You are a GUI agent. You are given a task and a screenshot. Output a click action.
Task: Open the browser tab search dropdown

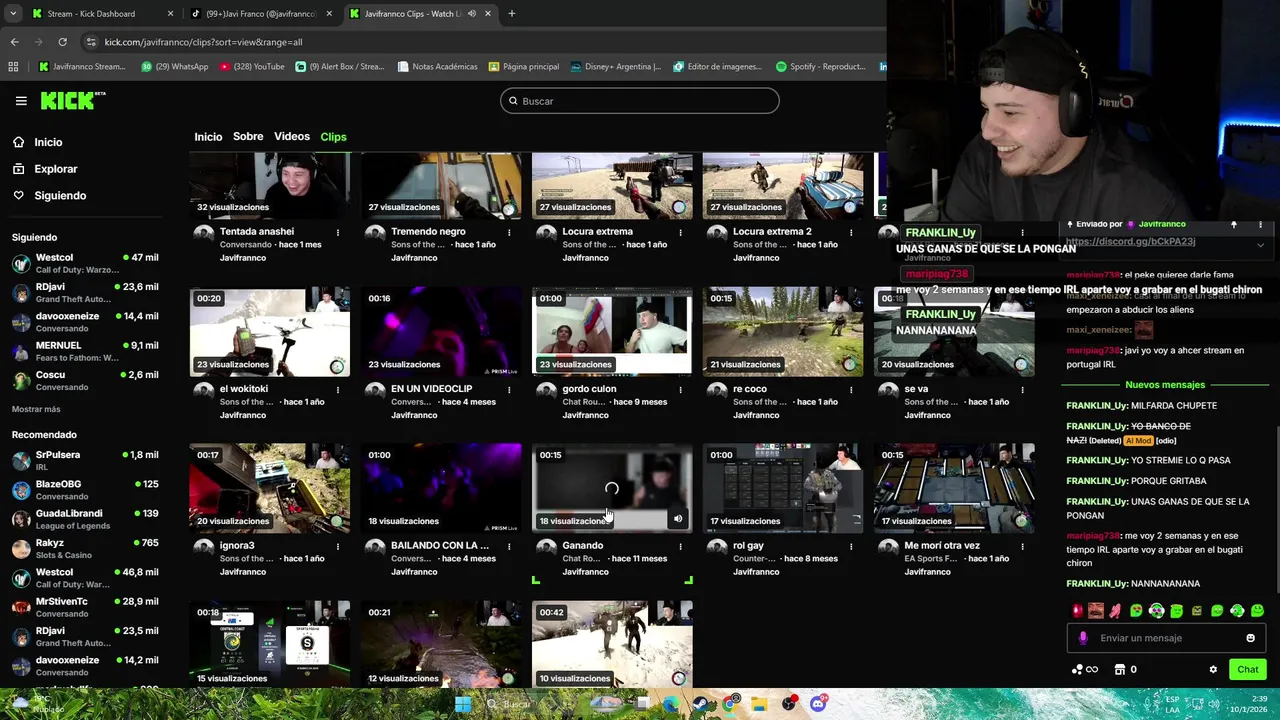tap(13, 14)
